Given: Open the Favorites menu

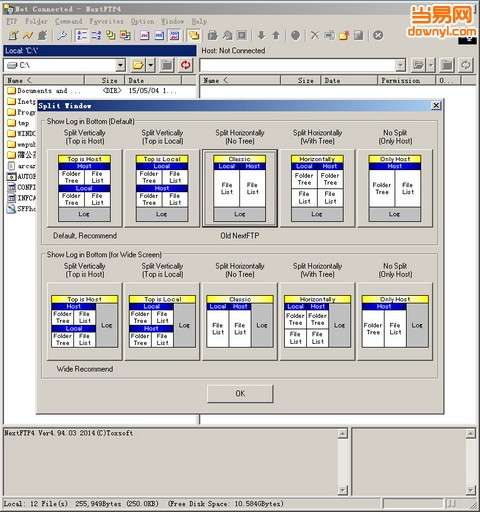Looking at the screenshot, I should [106, 21].
